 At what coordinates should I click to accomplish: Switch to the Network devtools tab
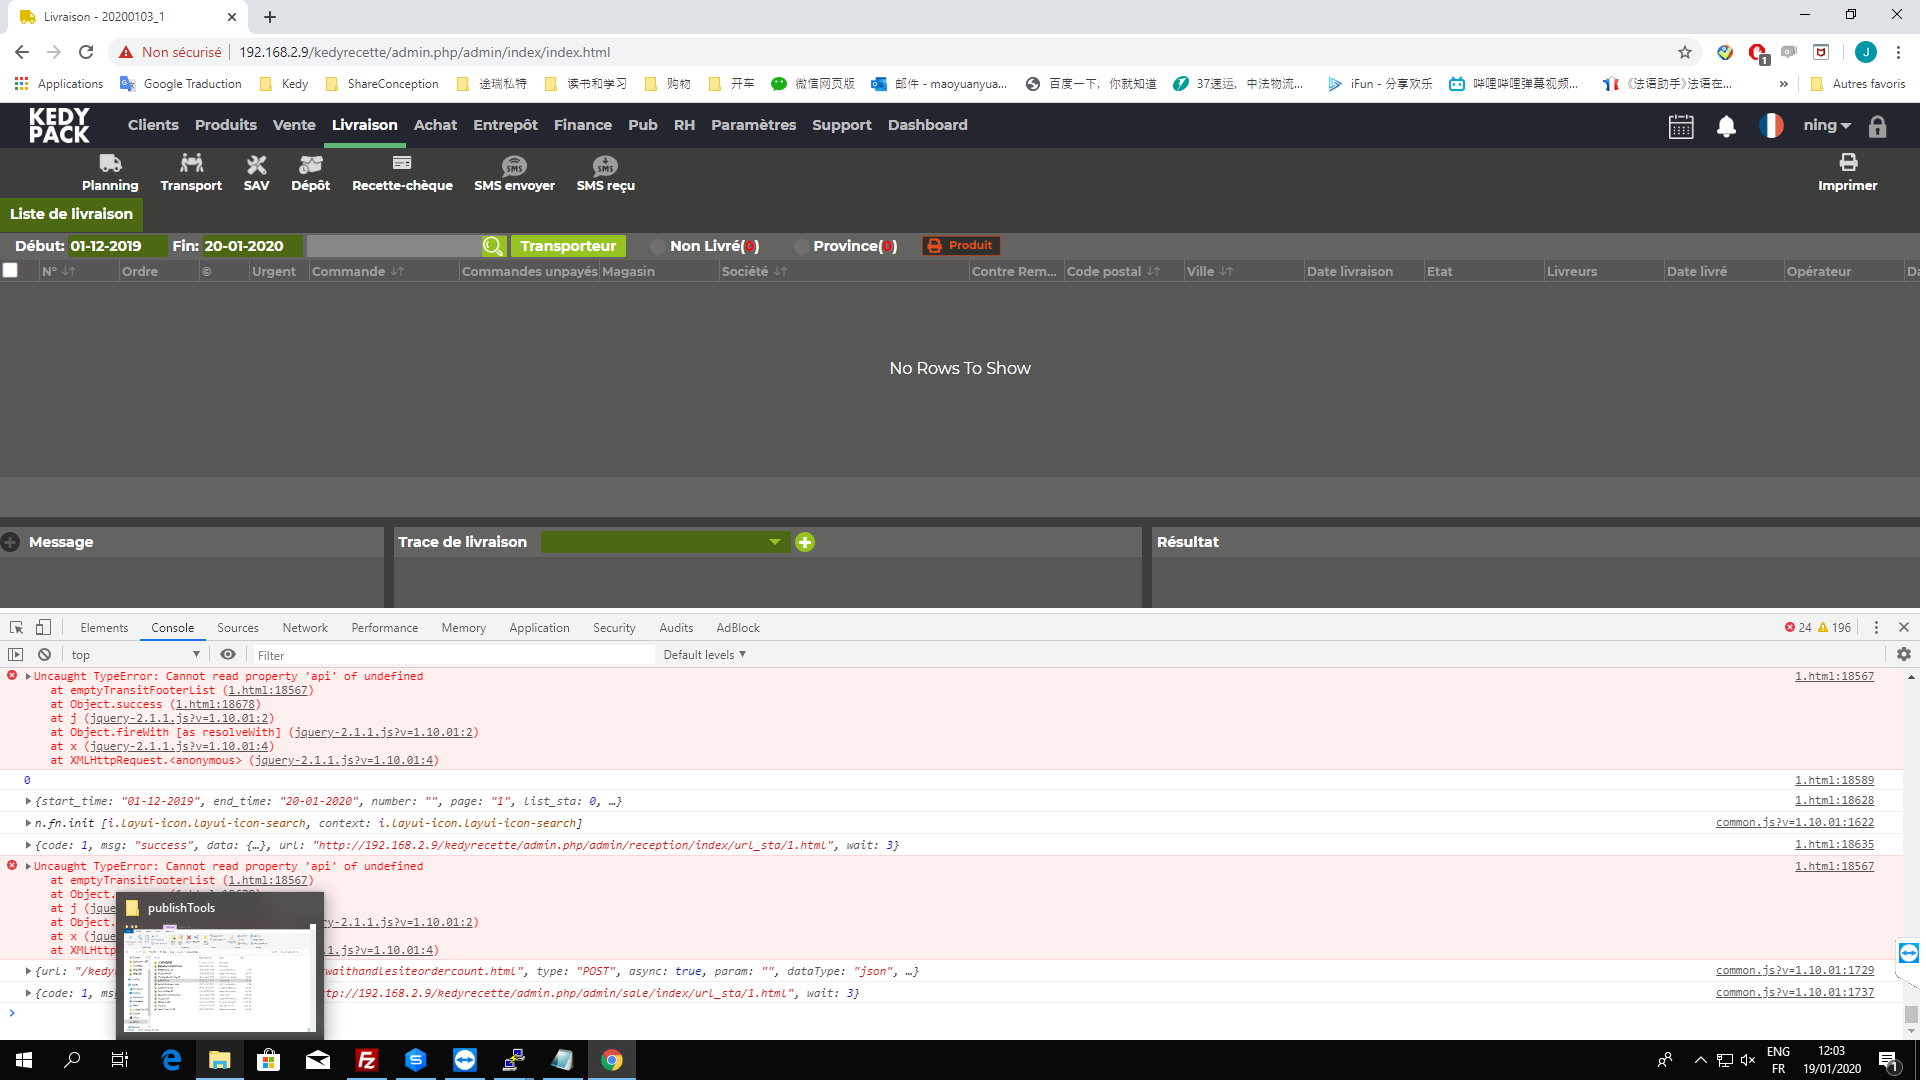pyautogui.click(x=306, y=630)
